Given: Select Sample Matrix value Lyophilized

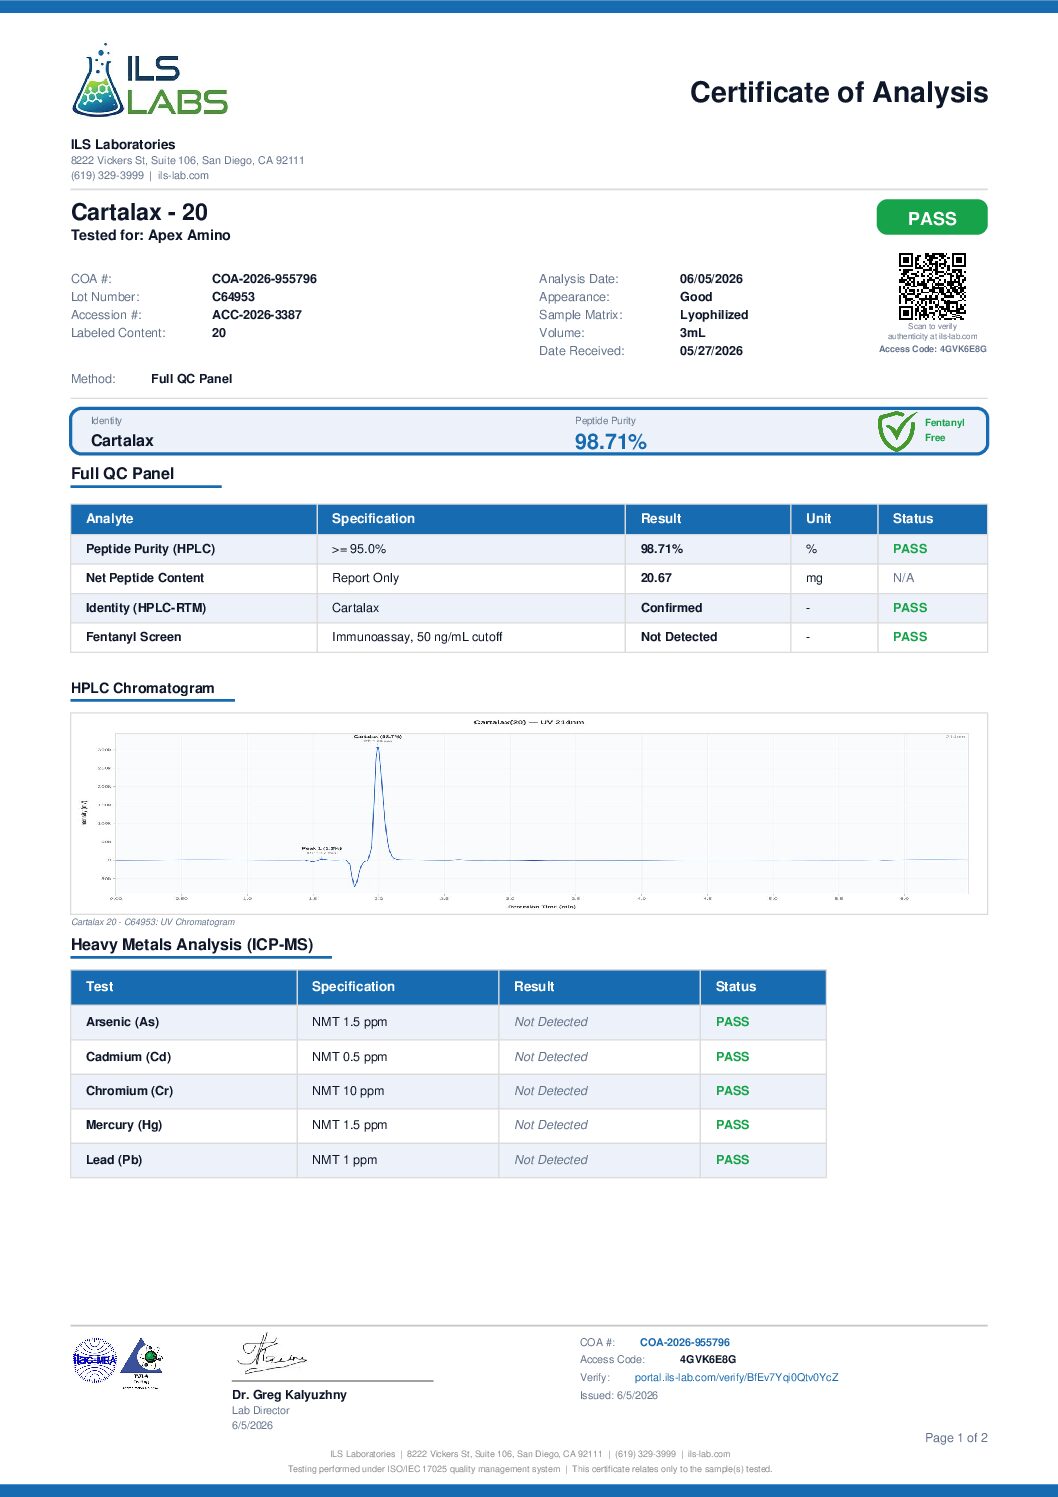Looking at the screenshot, I should 714,315.
